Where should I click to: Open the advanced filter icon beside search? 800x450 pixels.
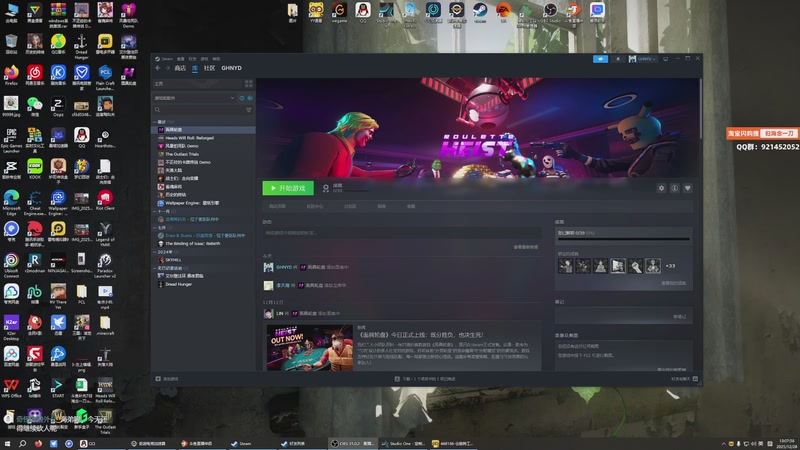click(249, 110)
